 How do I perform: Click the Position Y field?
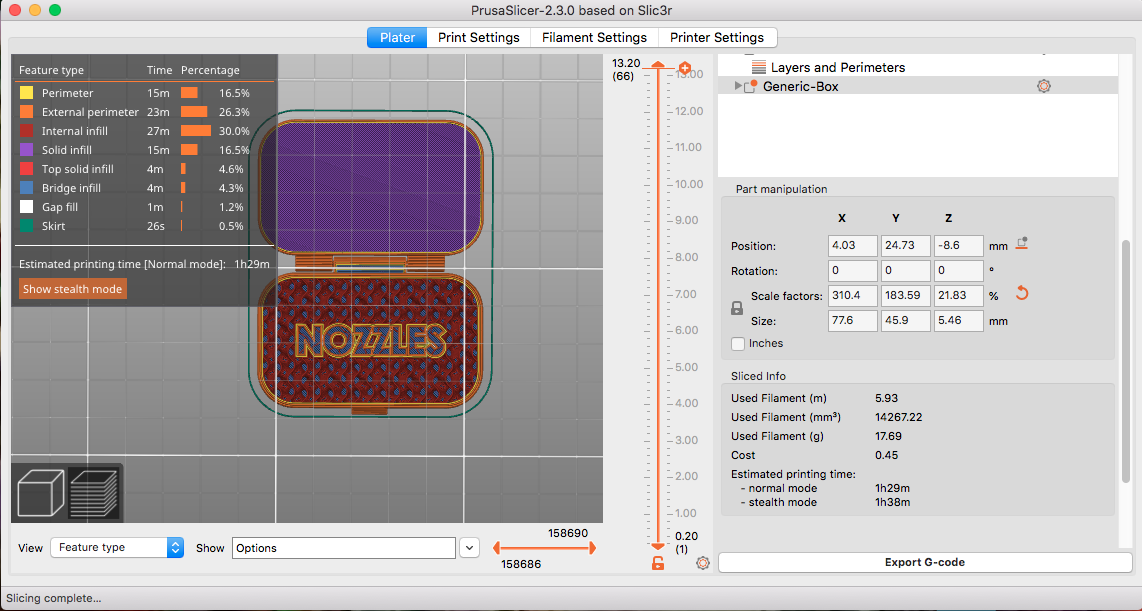coord(905,245)
